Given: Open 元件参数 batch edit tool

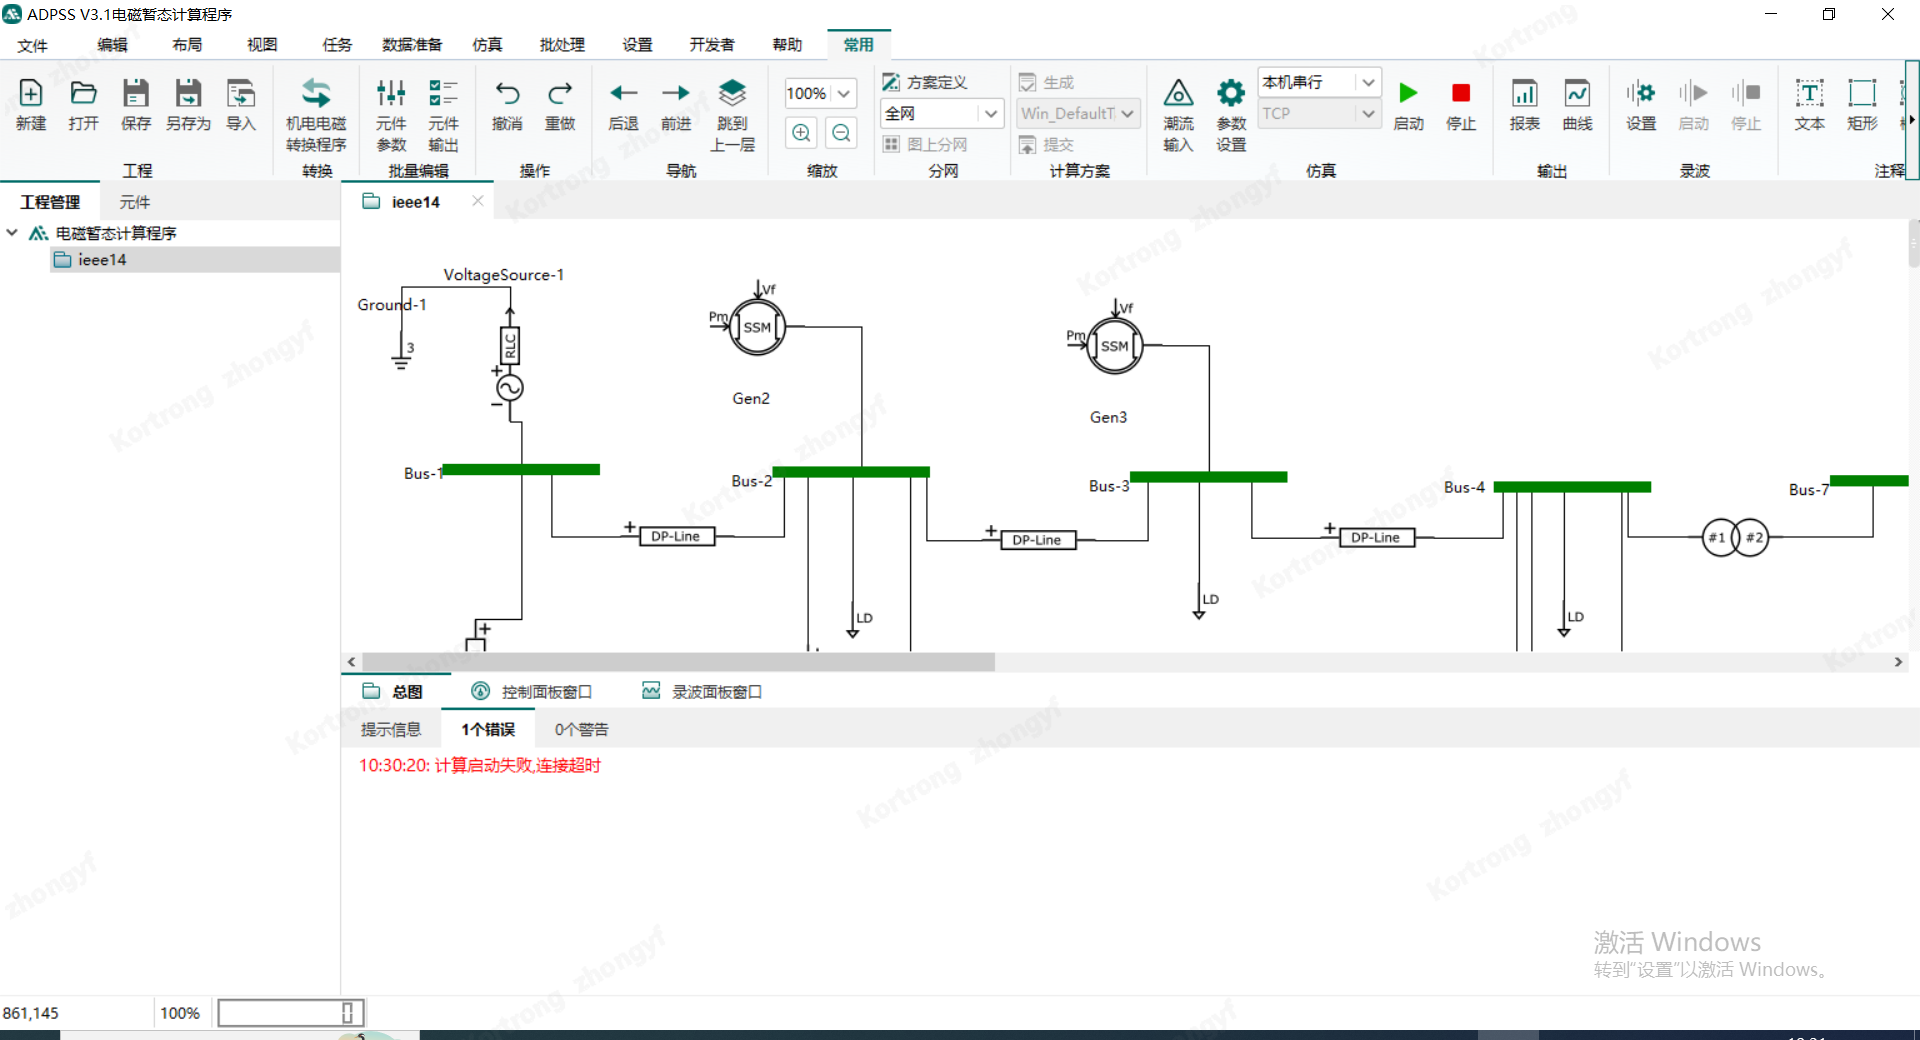Looking at the screenshot, I should point(391,94).
